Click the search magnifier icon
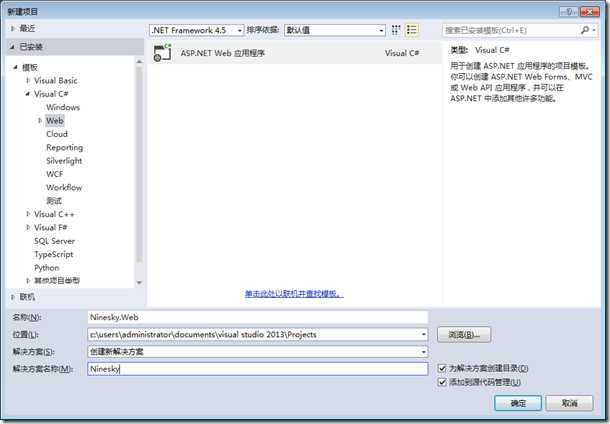 pos(584,30)
